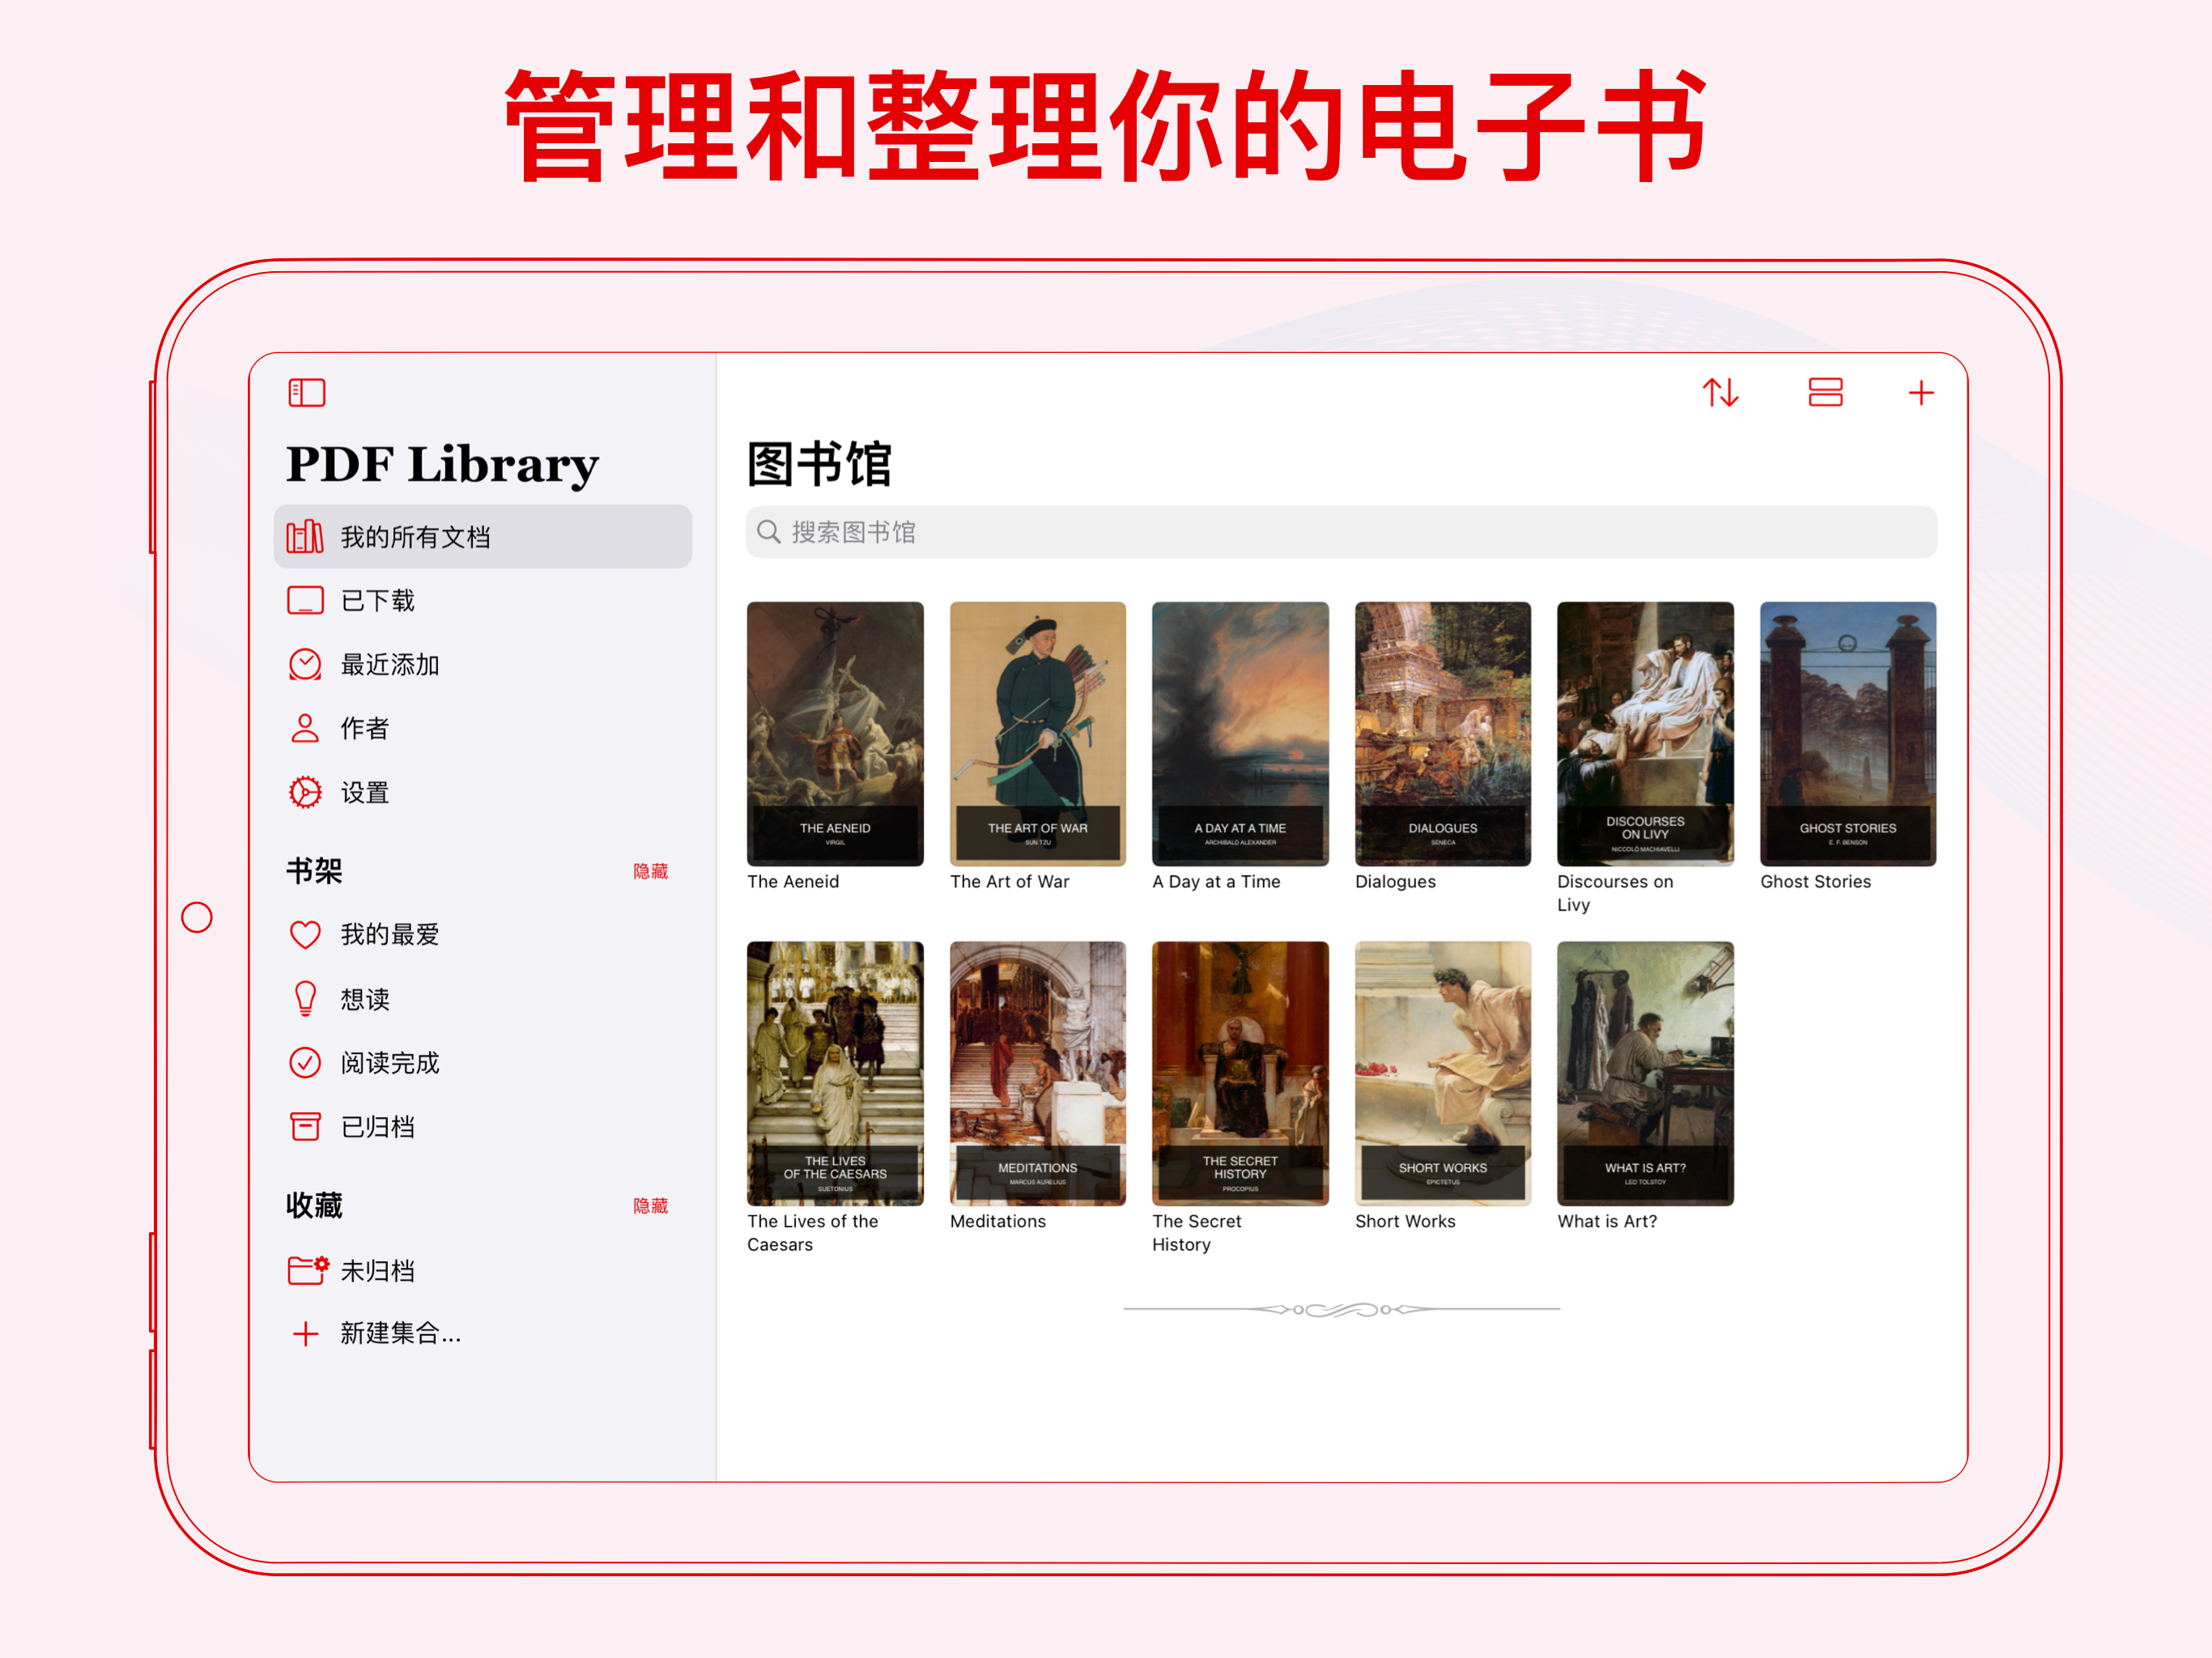The image size is (2212, 1658).
Task: Click the clock icon beside 最近添加
Action: [305, 664]
